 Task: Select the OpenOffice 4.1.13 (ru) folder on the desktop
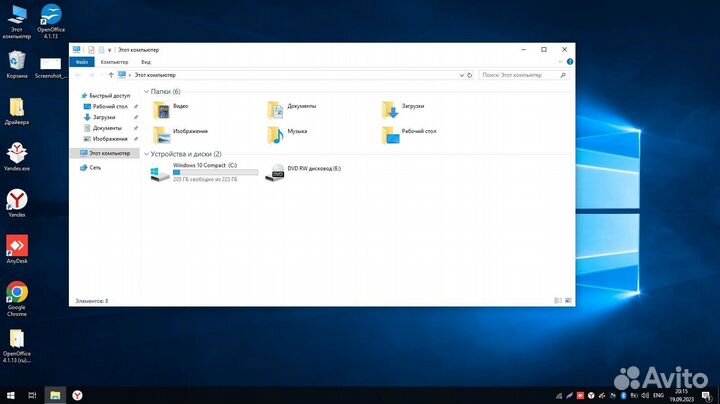point(17,346)
